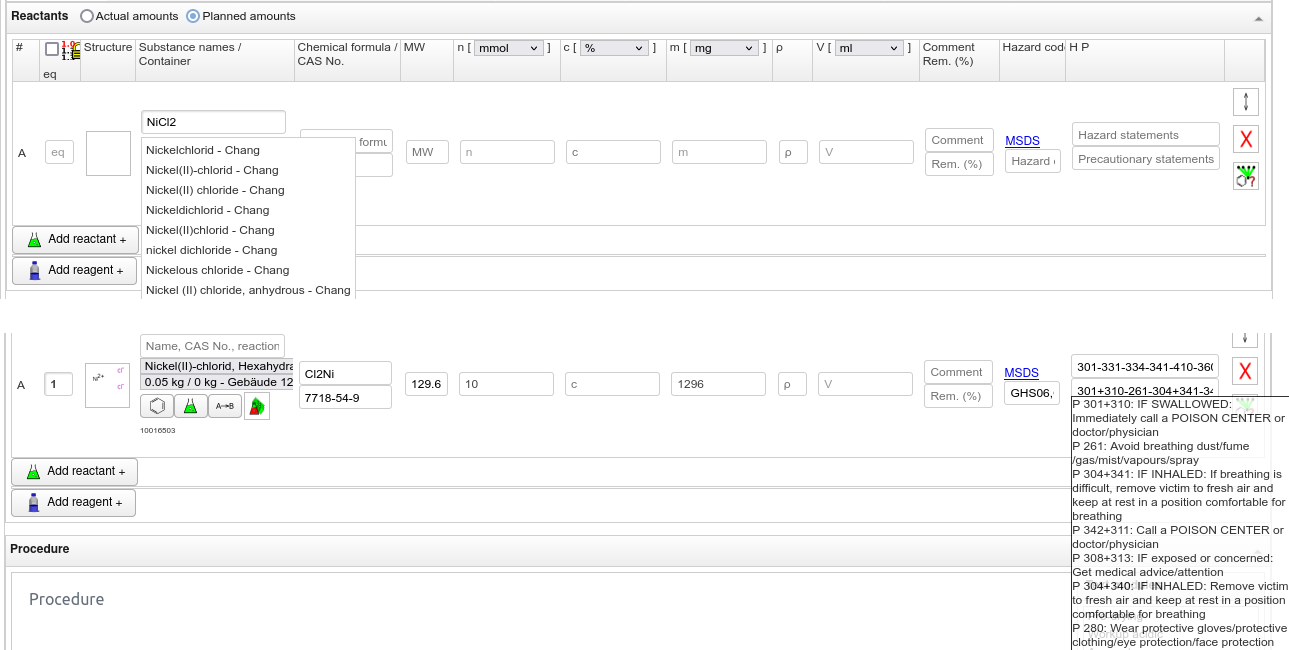The width and height of the screenshot is (1289, 650).
Task: Open the % concentration unit dropdown
Action: [614, 48]
